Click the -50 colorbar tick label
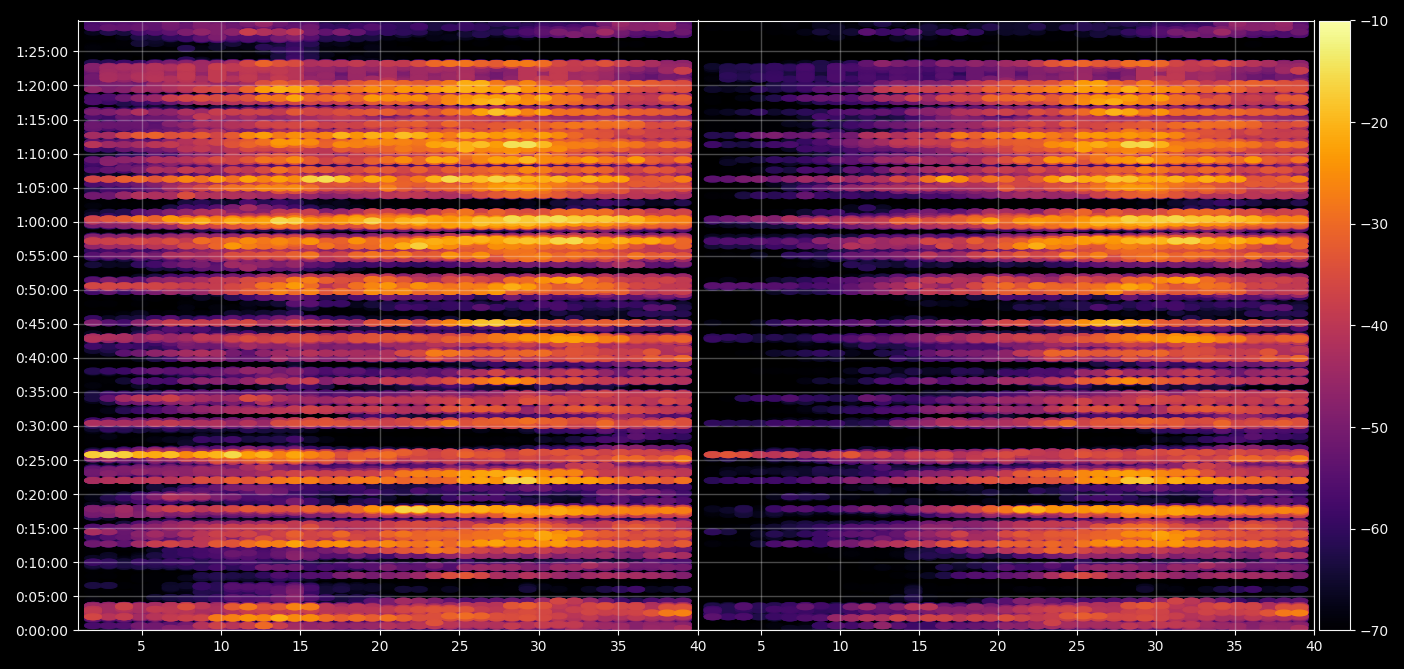1404x669 pixels. (1374, 428)
